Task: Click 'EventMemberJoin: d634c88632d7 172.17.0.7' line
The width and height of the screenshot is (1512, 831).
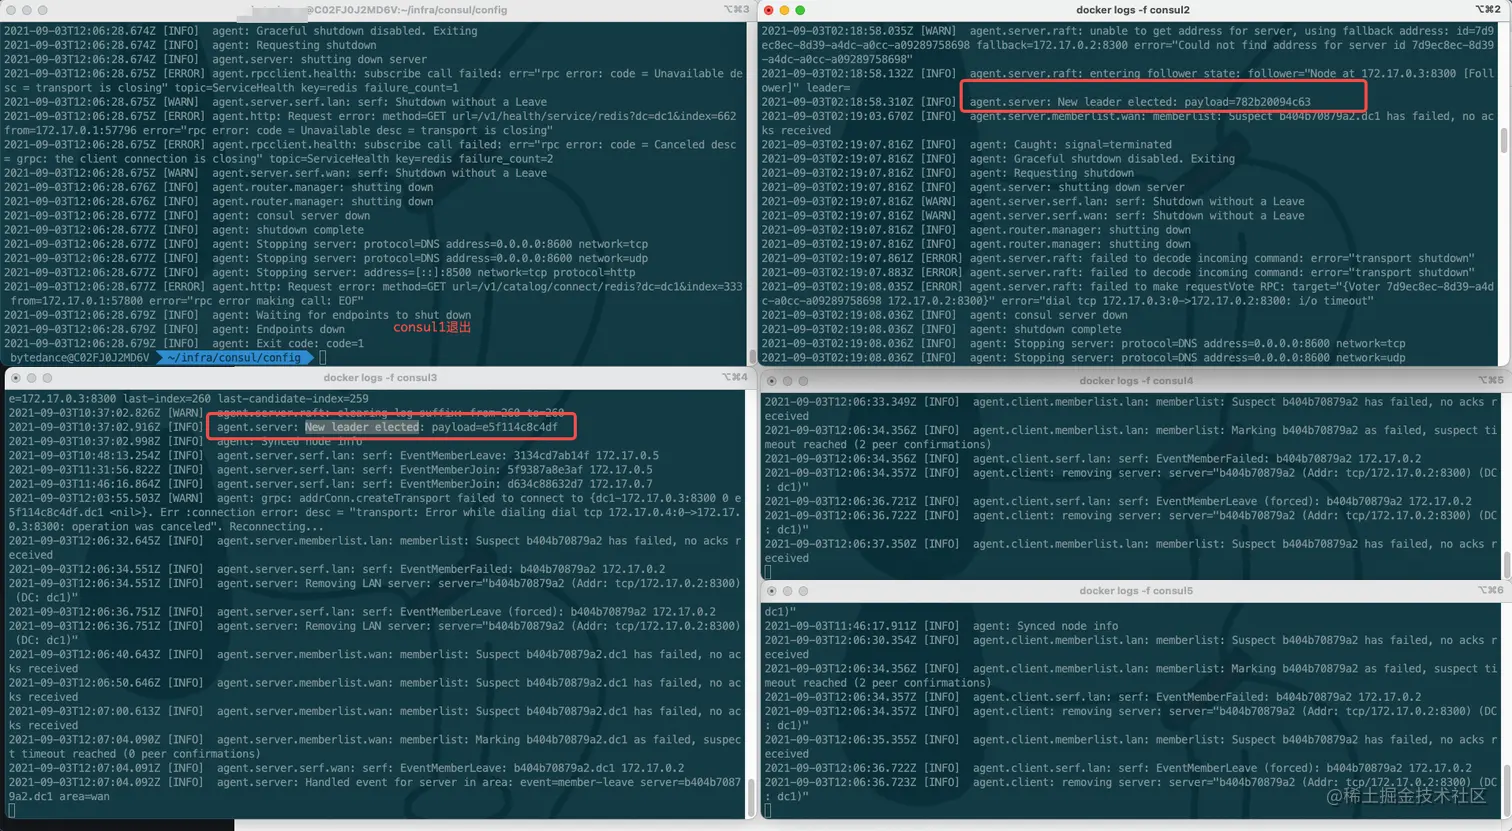Action: [526, 484]
